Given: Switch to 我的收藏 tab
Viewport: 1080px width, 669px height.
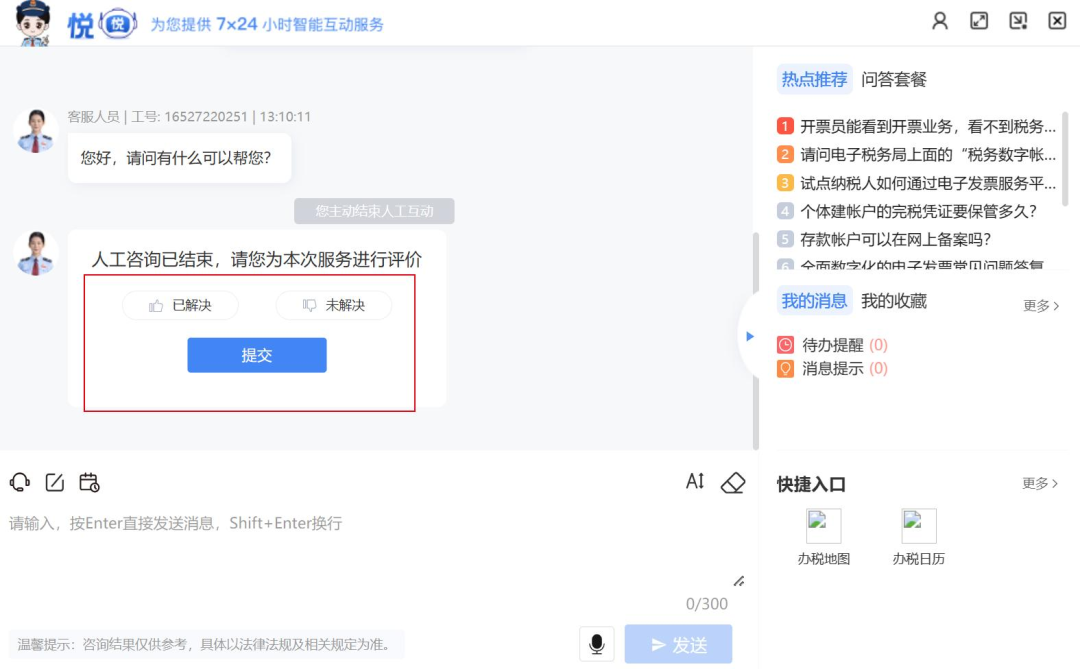Looking at the screenshot, I should 894,301.
